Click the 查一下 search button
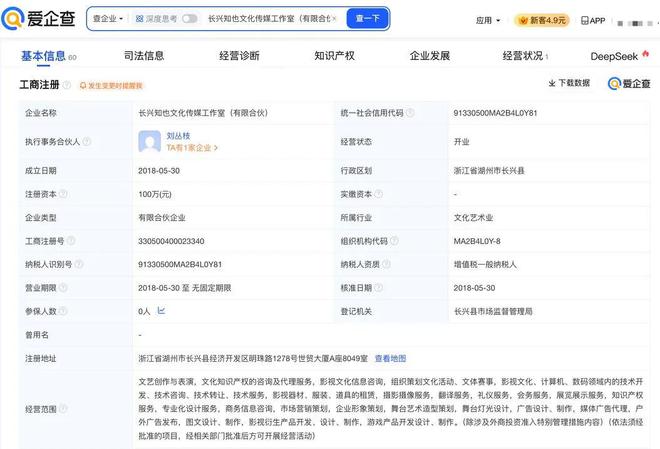 (x=367, y=19)
